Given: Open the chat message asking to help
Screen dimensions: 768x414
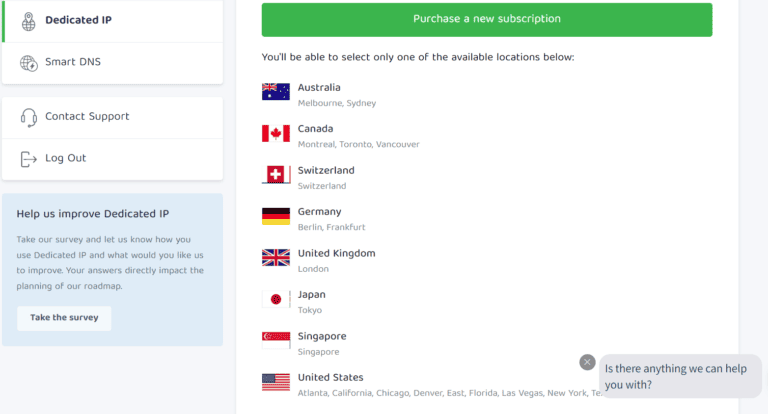Looking at the screenshot, I should [x=679, y=376].
